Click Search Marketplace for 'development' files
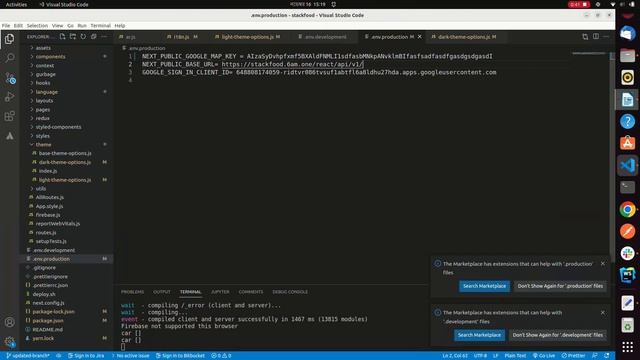This screenshot has width=640, height=360. pyautogui.click(x=479, y=335)
